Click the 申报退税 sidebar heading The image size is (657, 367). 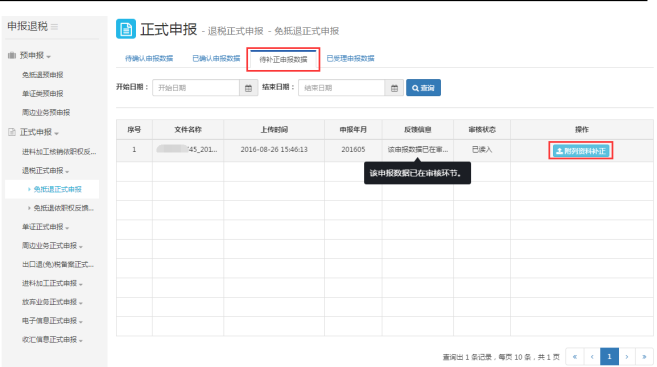[x=28, y=26]
